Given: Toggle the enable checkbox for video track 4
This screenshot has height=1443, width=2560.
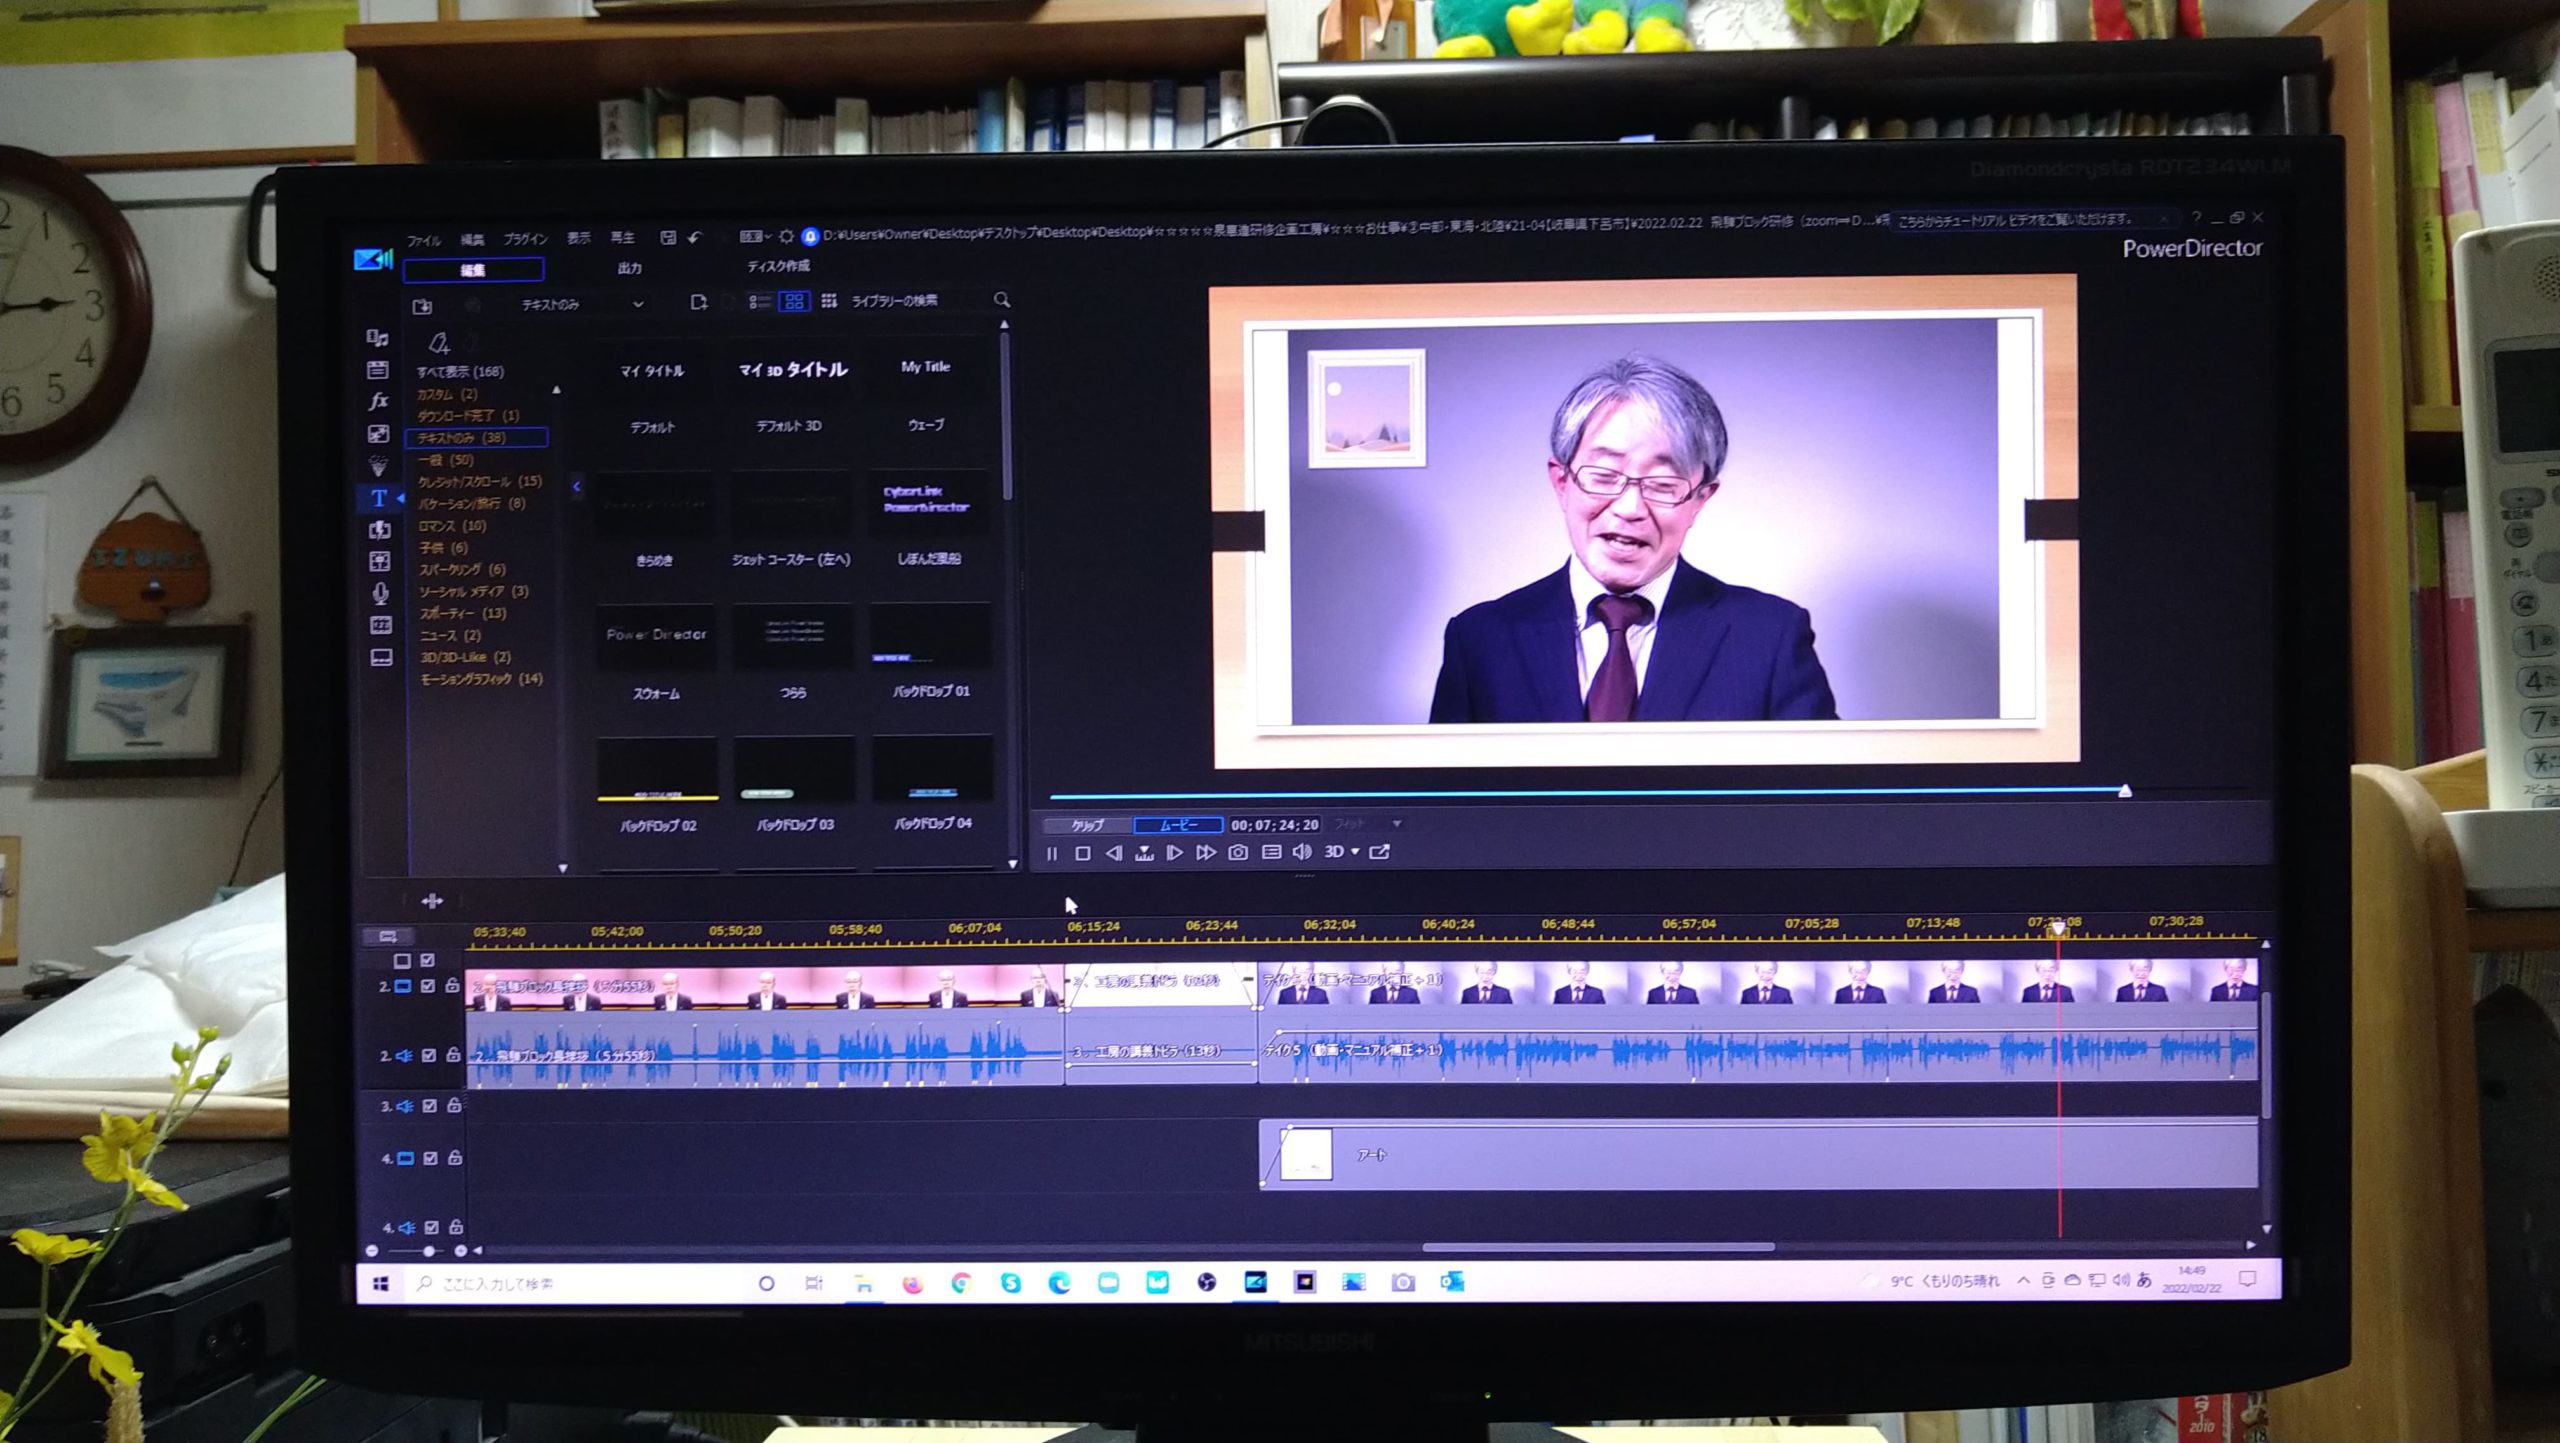Looking at the screenshot, I should pyautogui.click(x=431, y=1158).
